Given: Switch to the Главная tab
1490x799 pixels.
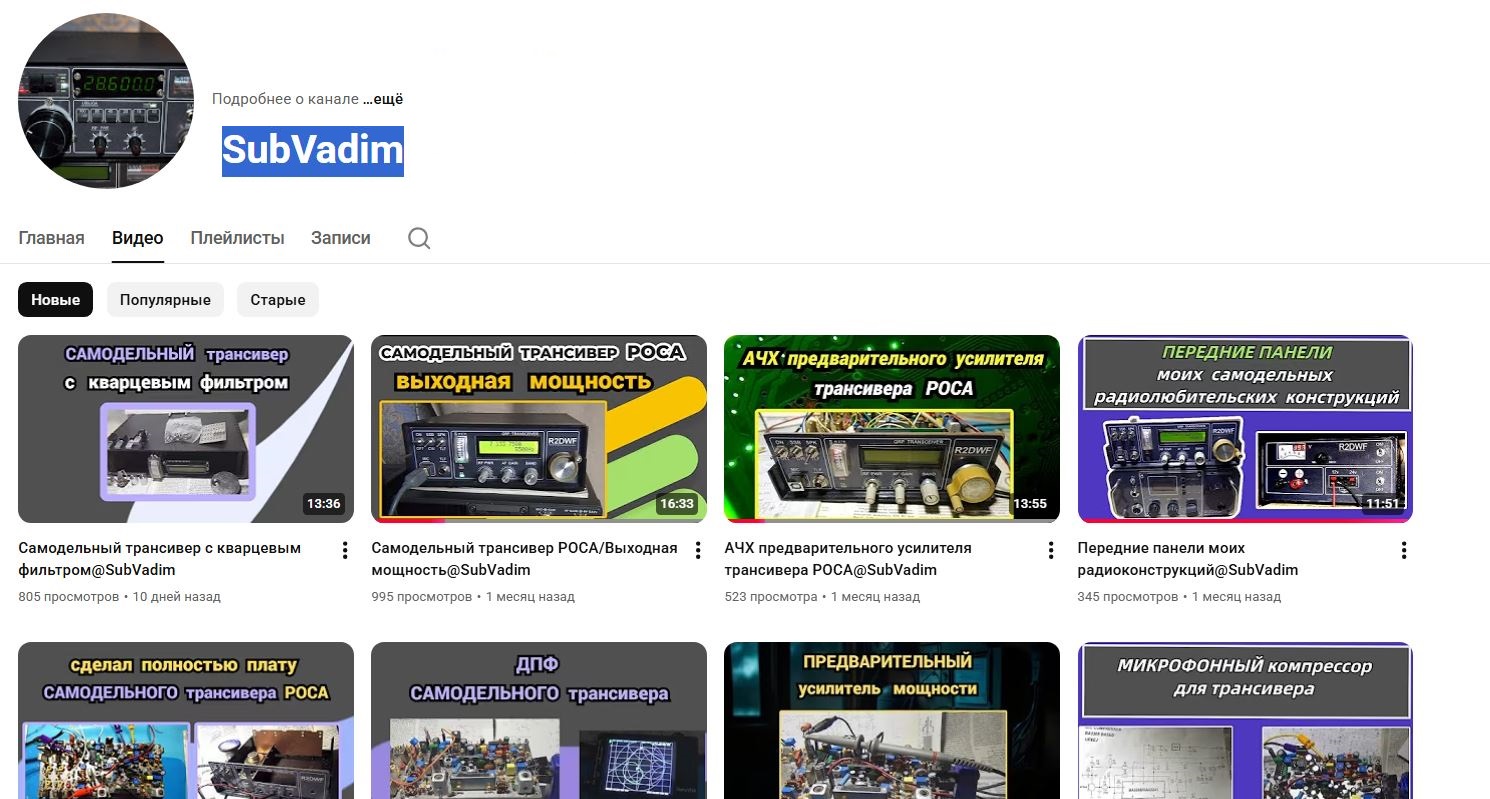Looking at the screenshot, I should point(51,238).
